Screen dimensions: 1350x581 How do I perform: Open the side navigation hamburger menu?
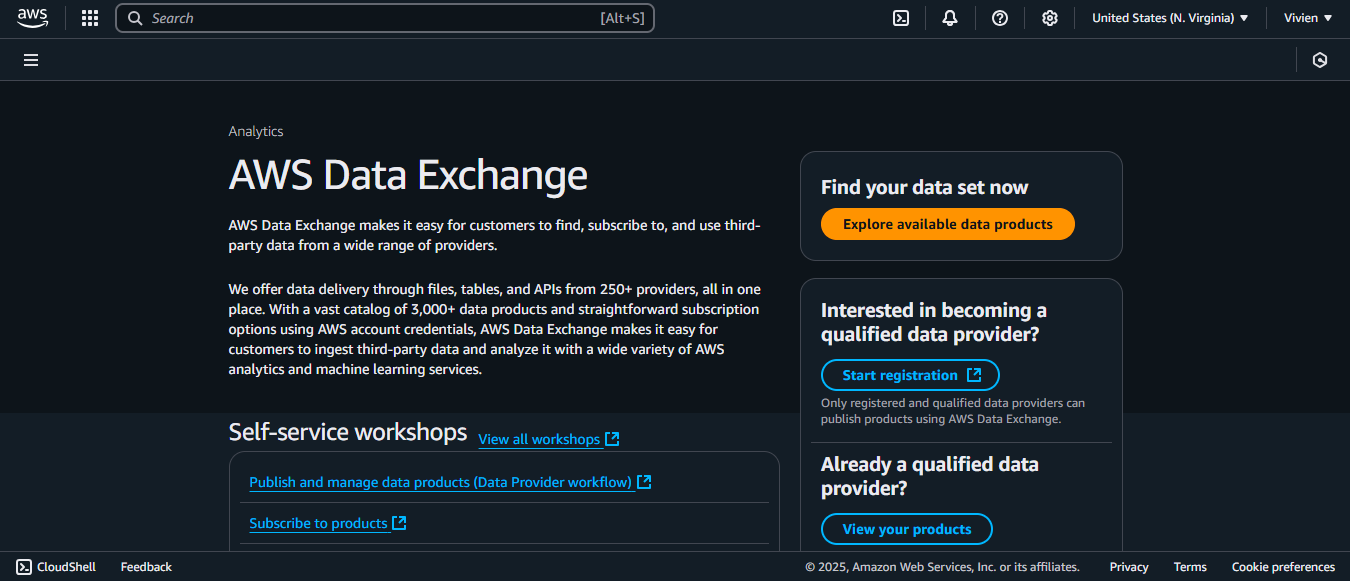tap(31, 60)
